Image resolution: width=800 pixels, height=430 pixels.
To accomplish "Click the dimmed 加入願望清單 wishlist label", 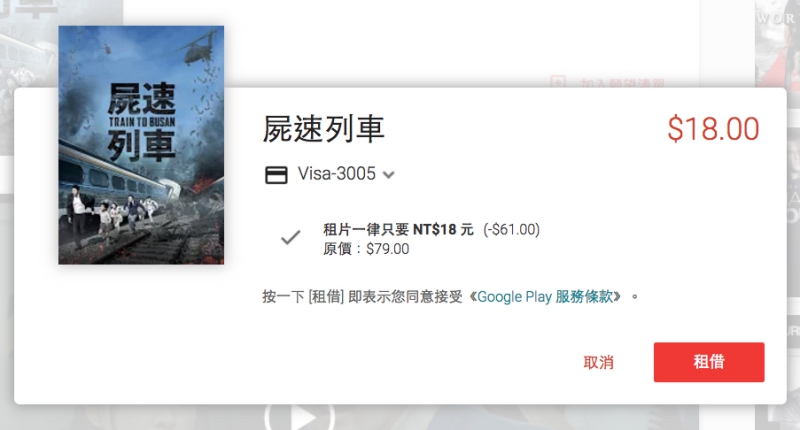I will click(x=622, y=83).
